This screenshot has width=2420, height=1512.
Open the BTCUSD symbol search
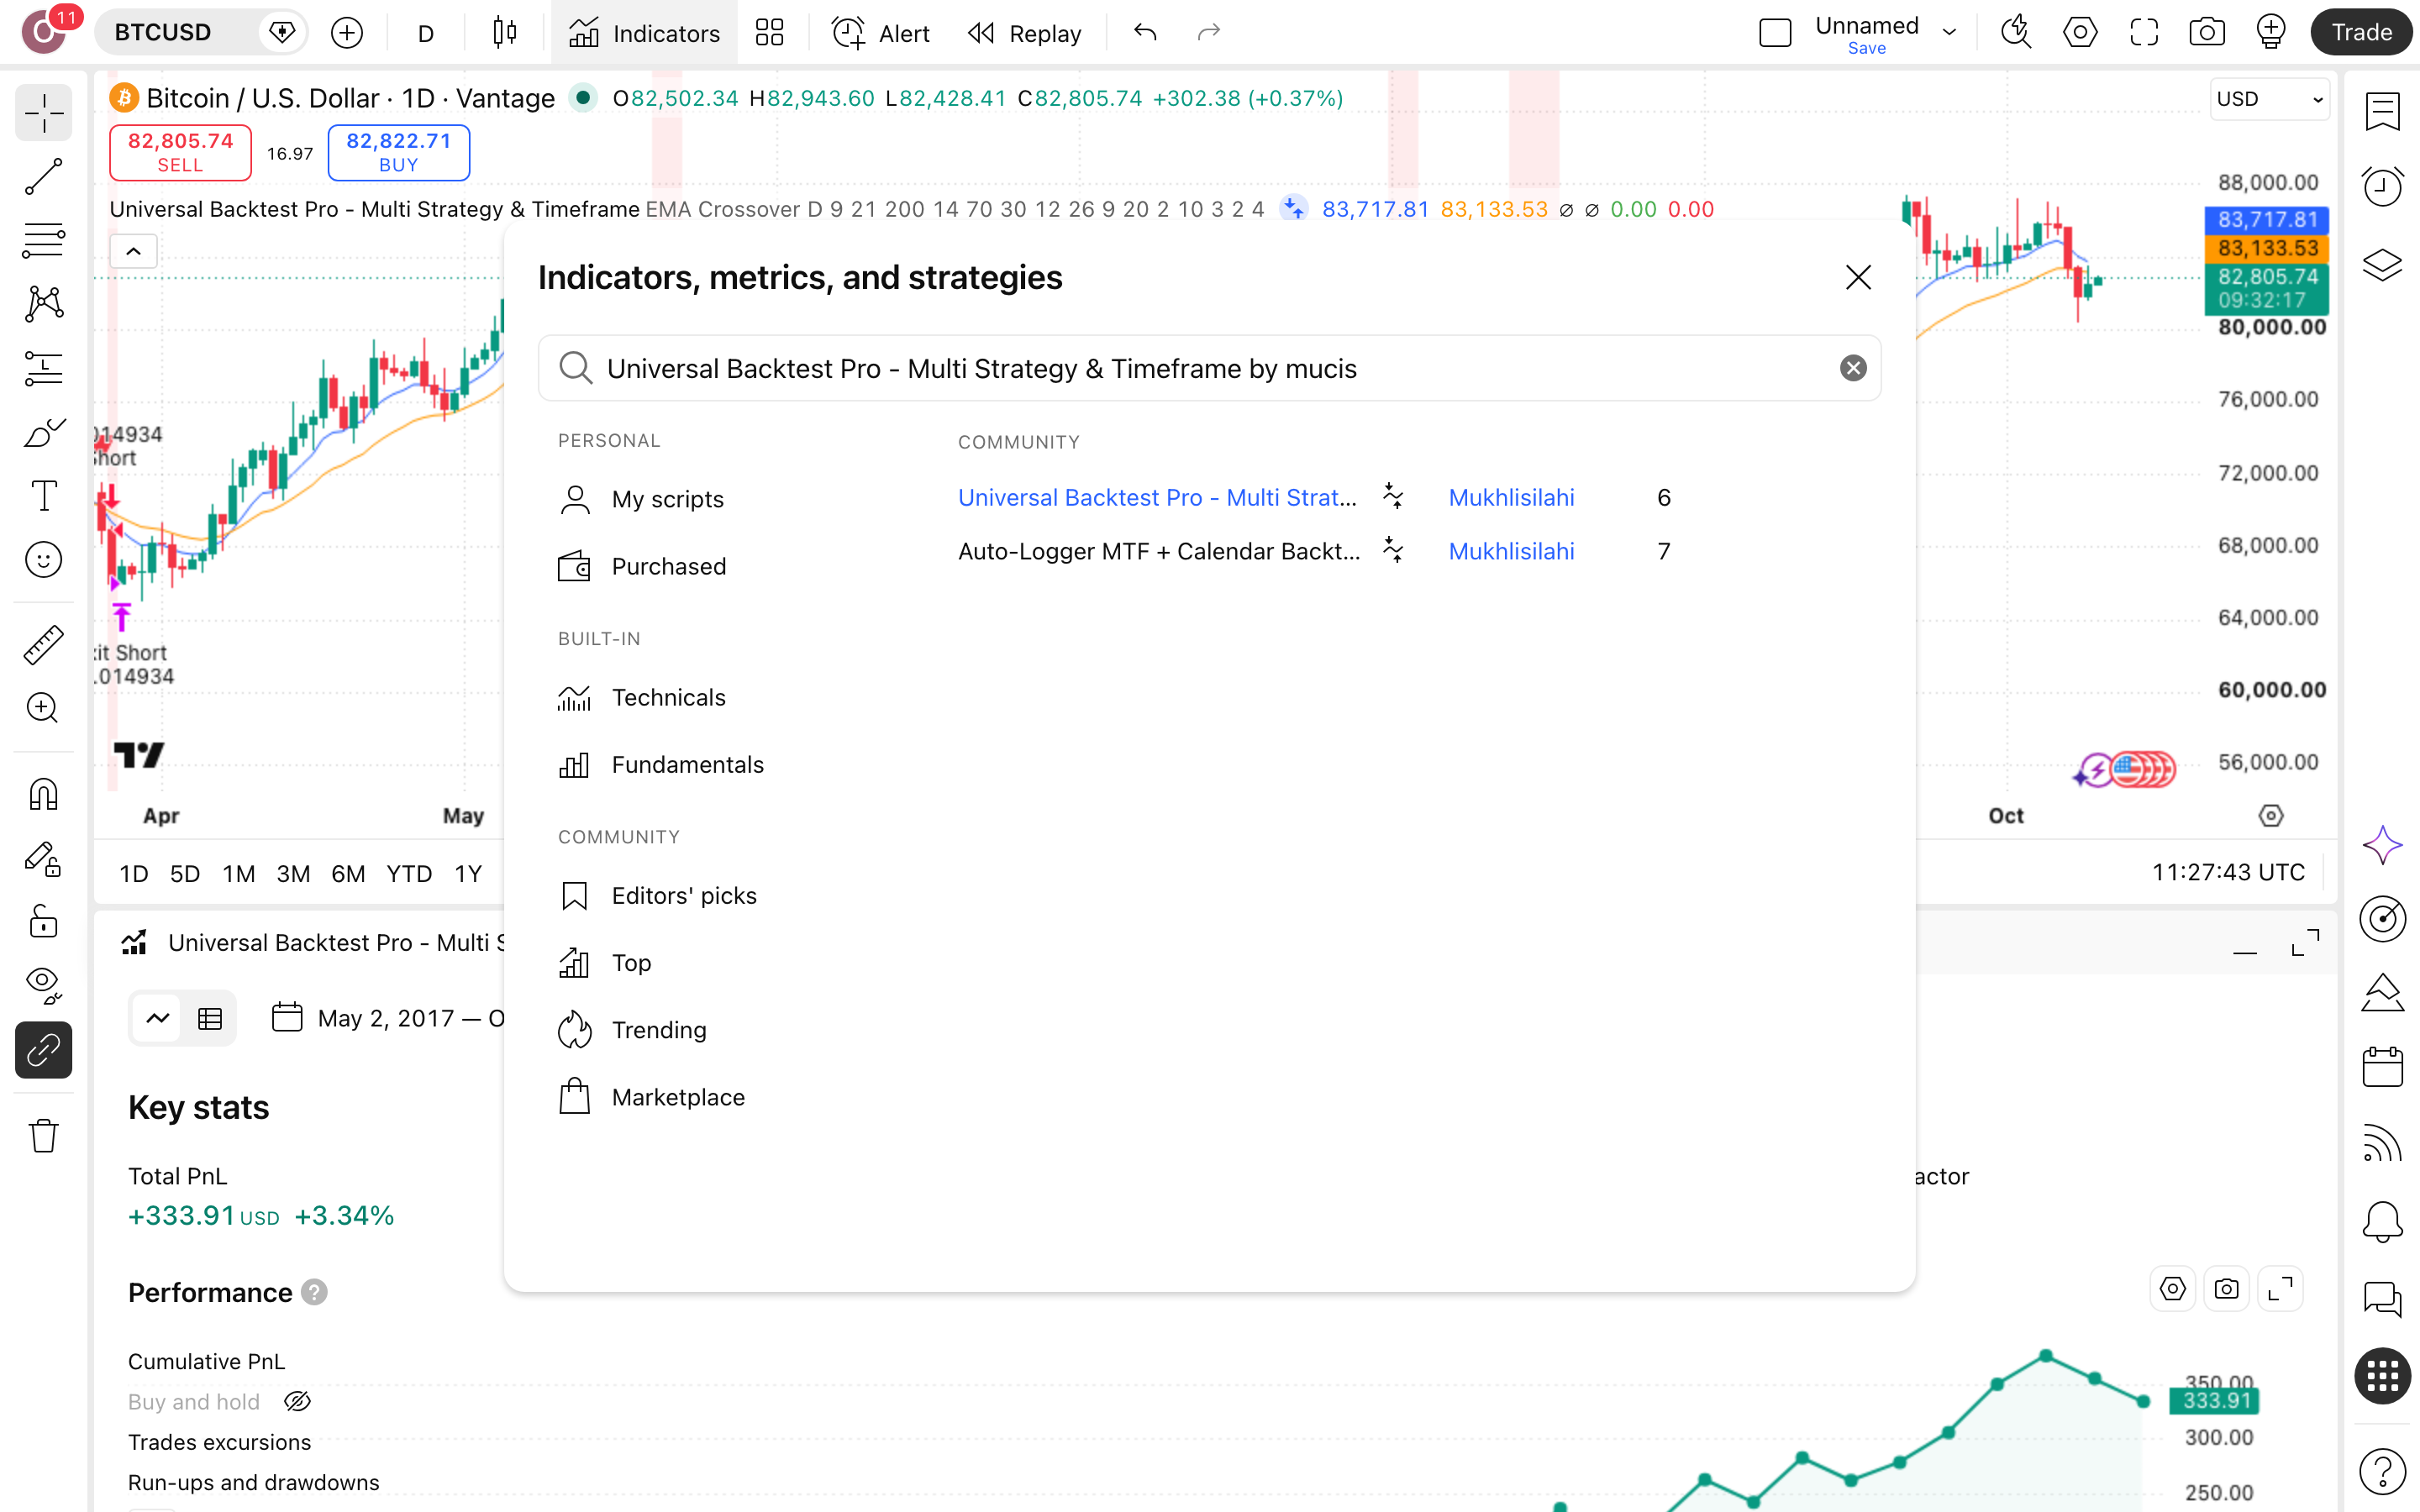pyautogui.click(x=163, y=33)
